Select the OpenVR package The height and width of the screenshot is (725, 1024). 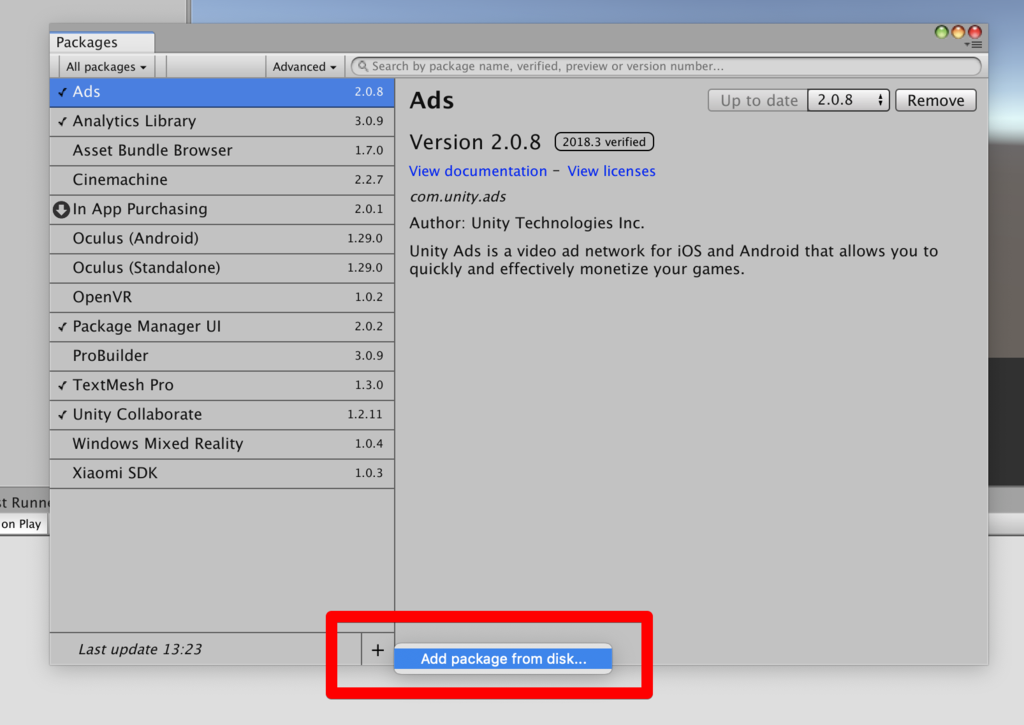pyautogui.click(x=222, y=298)
